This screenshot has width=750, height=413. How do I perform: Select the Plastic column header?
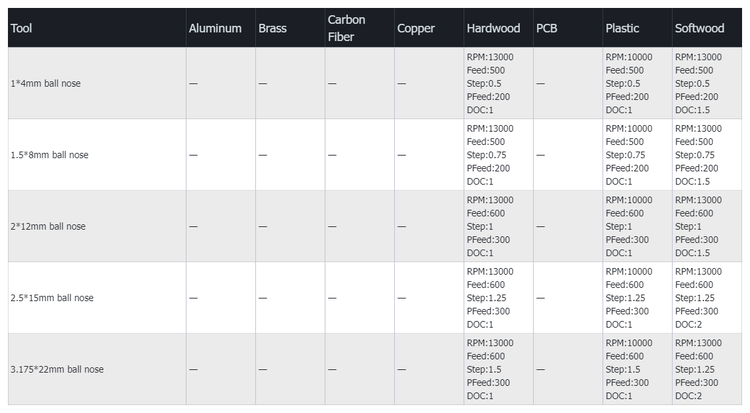pos(622,28)
